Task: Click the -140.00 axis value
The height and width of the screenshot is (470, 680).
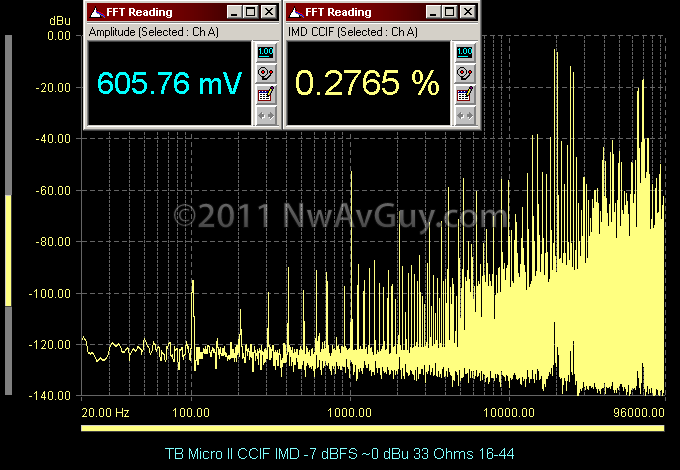Action: coord(50,395)
